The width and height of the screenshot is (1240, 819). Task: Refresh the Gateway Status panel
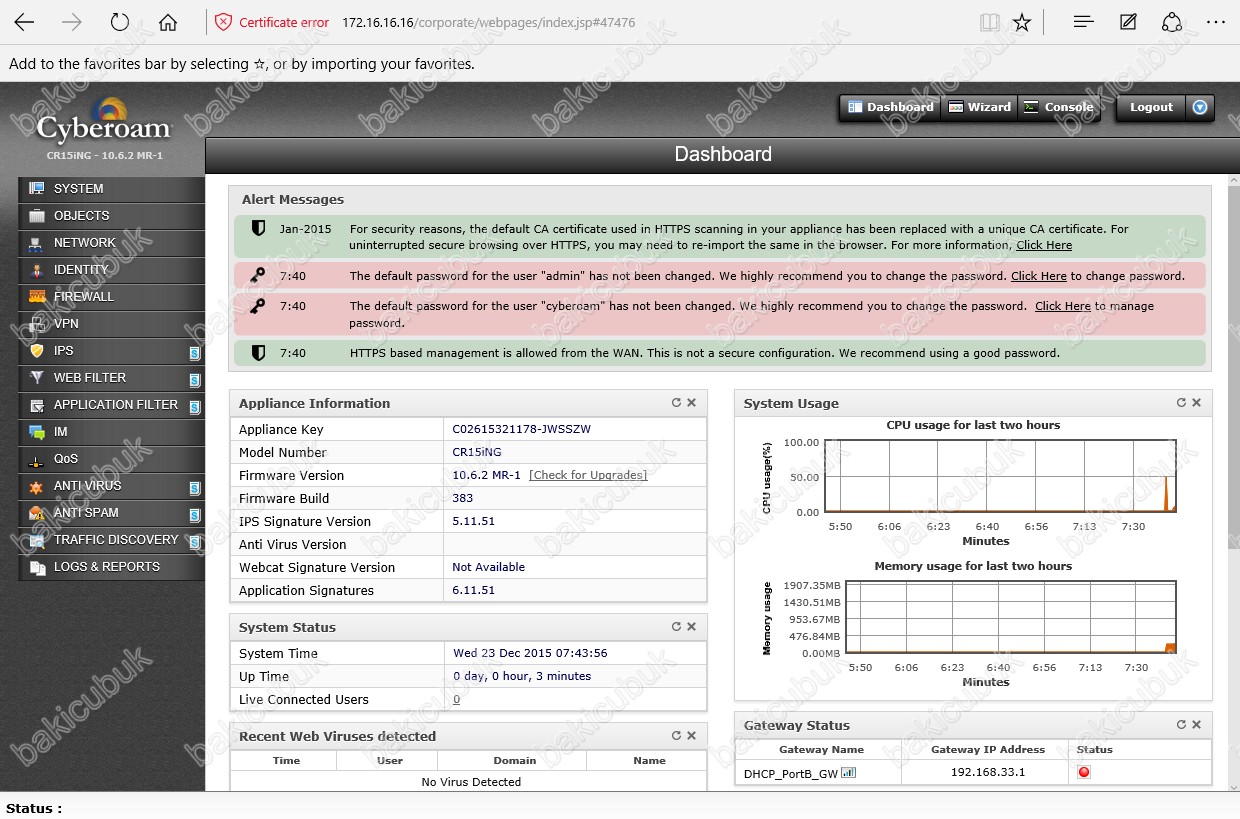tap(1181, 724)
